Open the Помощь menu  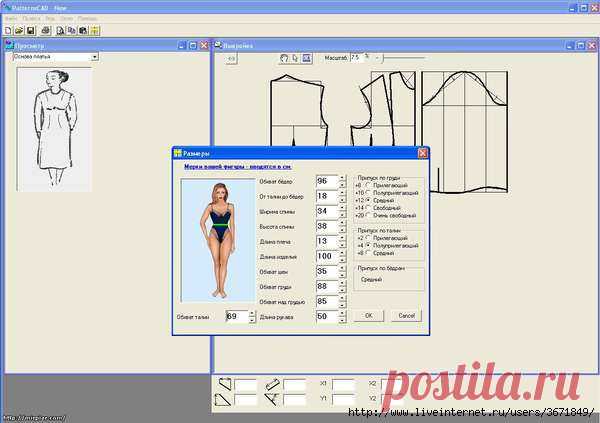87,18
